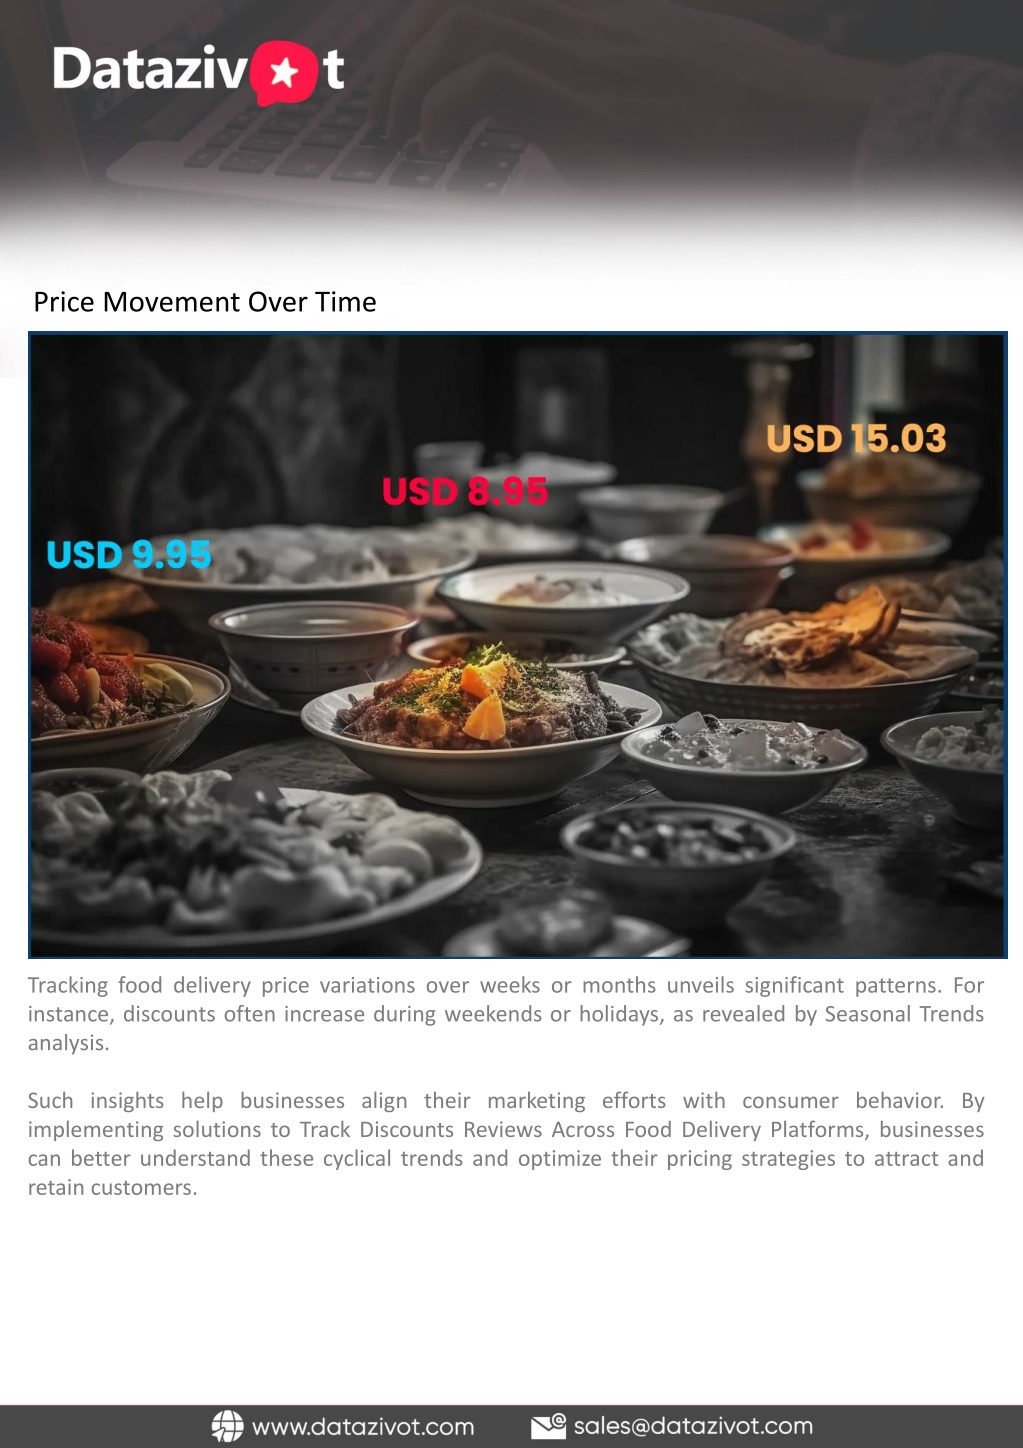Click the keyboard header banner image
The height and width of the screenshot is (1448, 1023).
click(511, 130)
